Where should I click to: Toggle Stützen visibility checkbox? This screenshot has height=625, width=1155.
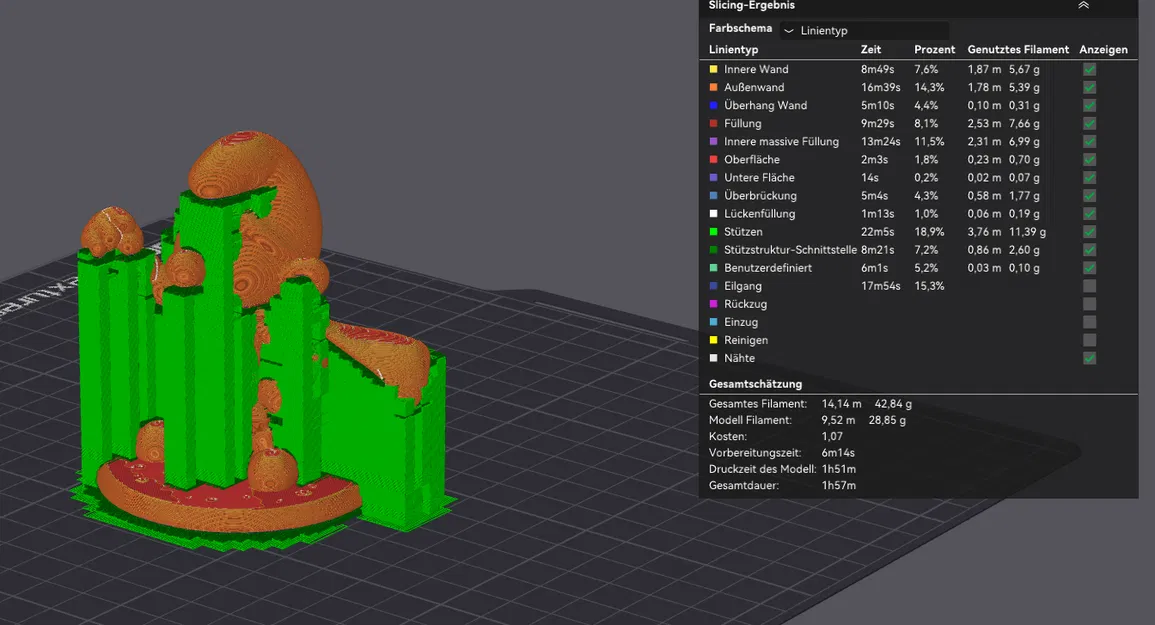click(1089, 231)
